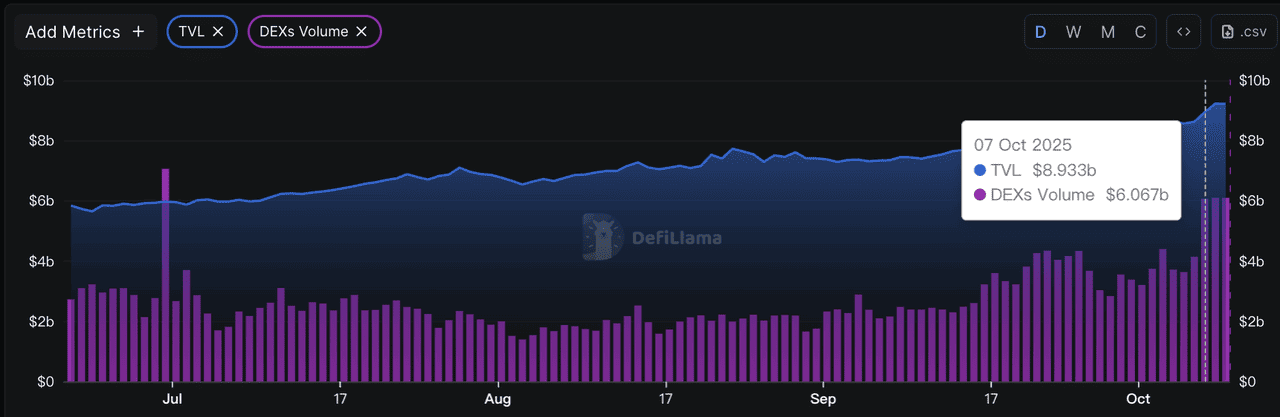The height and width of the screenshot is (417, 1280).
Task: Remove the TVL metric via its X
Action: point(218,32)
